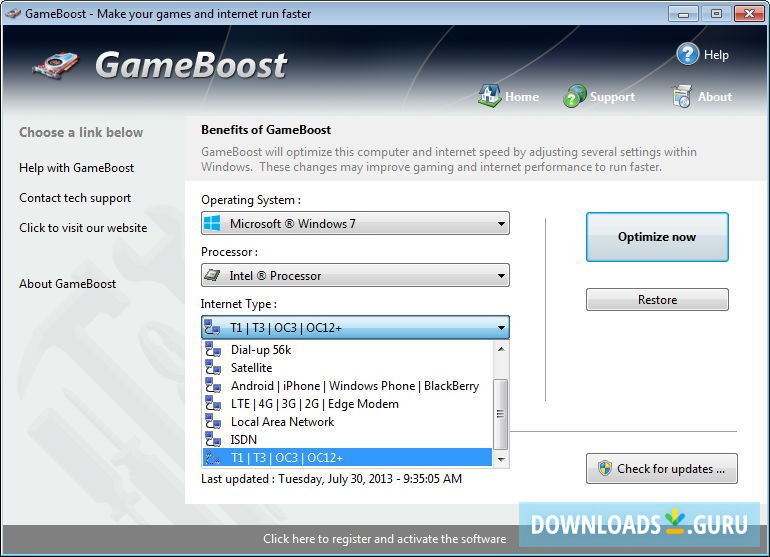Click register and activate the software bar
This screenshot has height=557, width=770.
[x=385, y=539]
